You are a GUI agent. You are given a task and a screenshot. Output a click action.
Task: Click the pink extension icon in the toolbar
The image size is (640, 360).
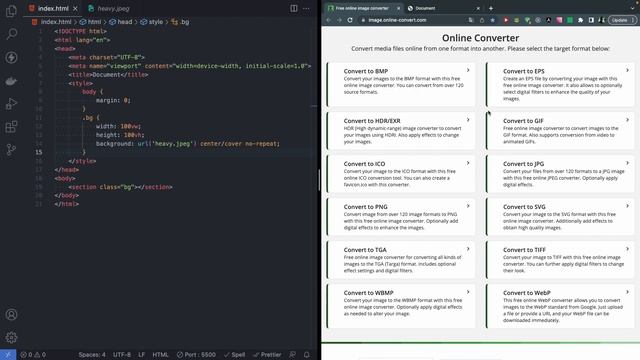click(x=559, y=20)
